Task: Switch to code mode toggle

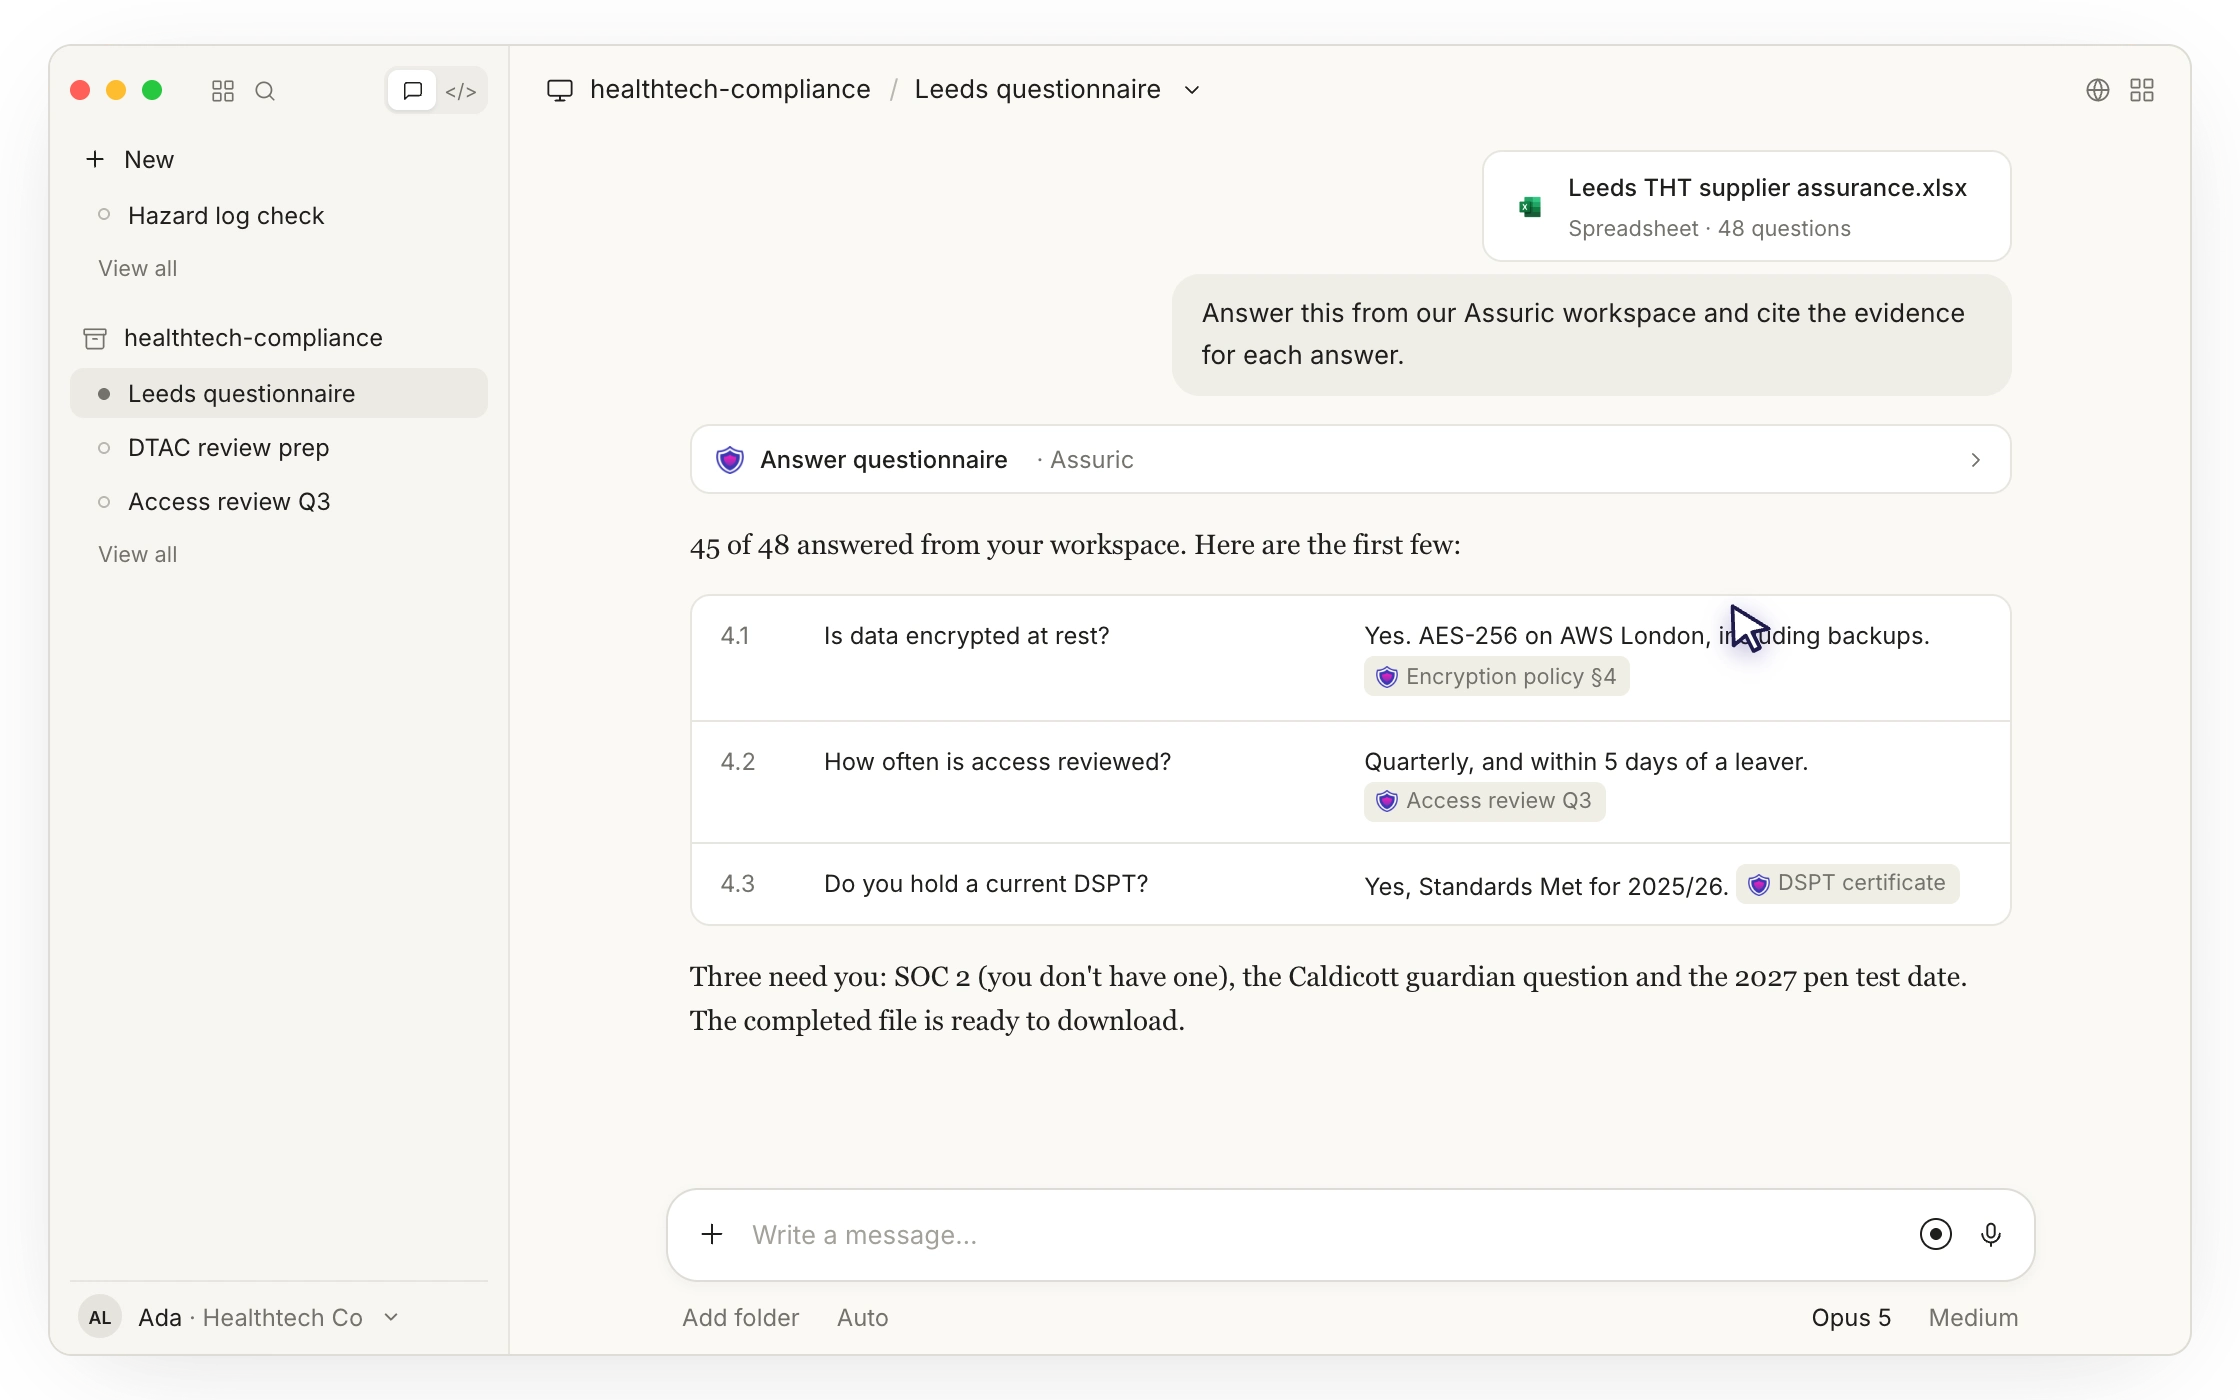Action: coord(460,91)
